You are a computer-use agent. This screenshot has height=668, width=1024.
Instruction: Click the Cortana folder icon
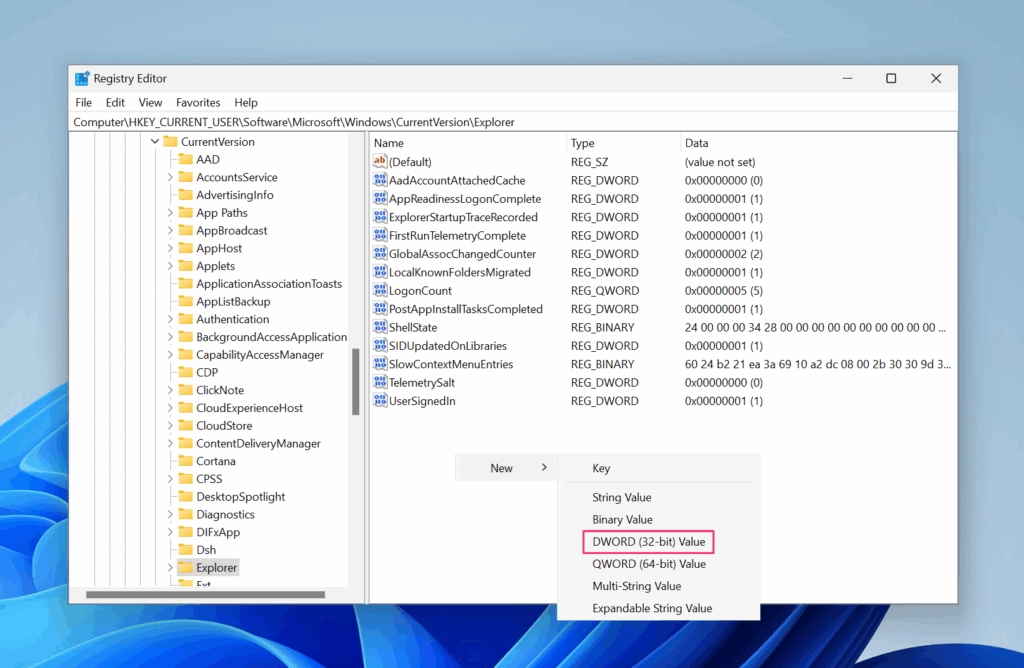coord(185,460)
